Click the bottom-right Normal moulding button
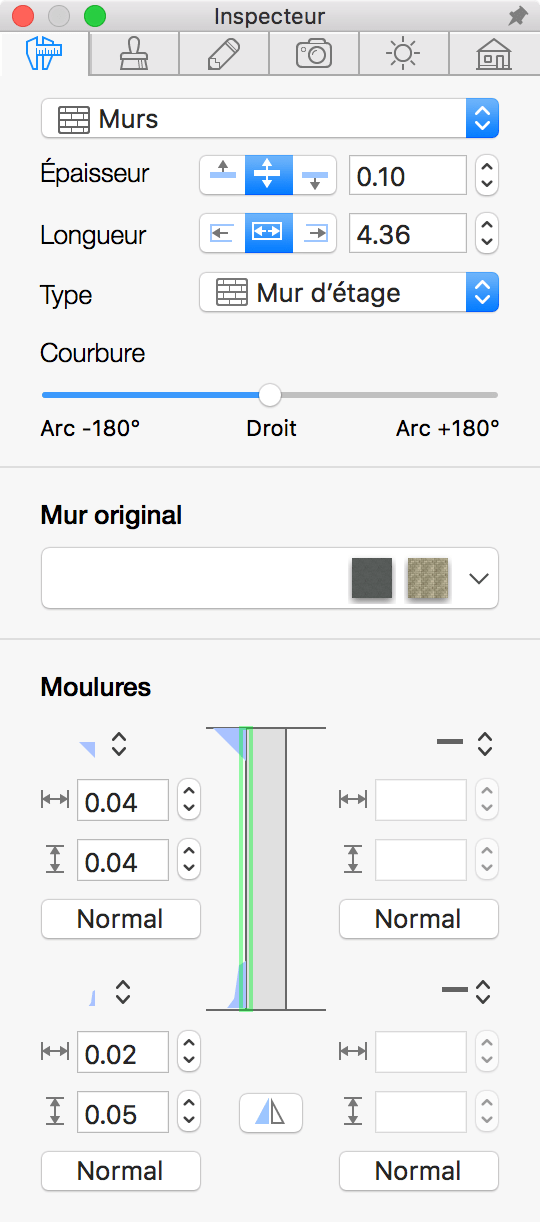Screen dimensions: 540x1222 click(x=419, y=1171)
